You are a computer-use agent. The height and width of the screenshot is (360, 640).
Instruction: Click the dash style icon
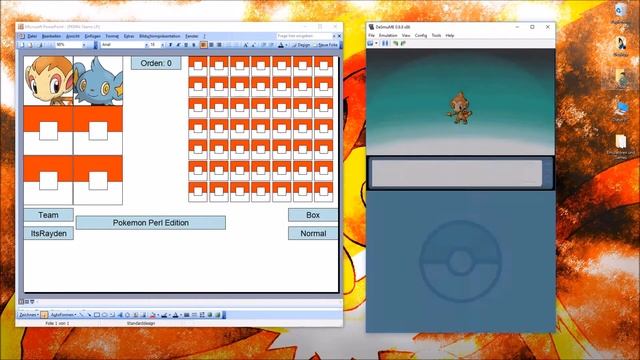(194, 315)
